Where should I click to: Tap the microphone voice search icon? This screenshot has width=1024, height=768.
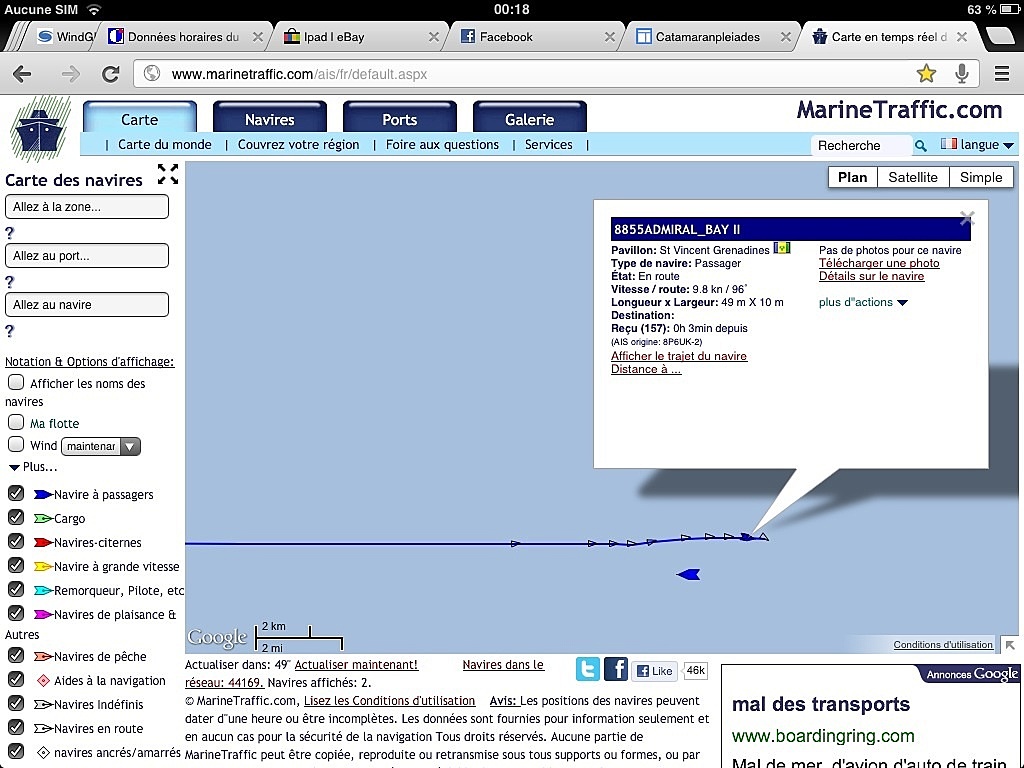click(961, 74)
